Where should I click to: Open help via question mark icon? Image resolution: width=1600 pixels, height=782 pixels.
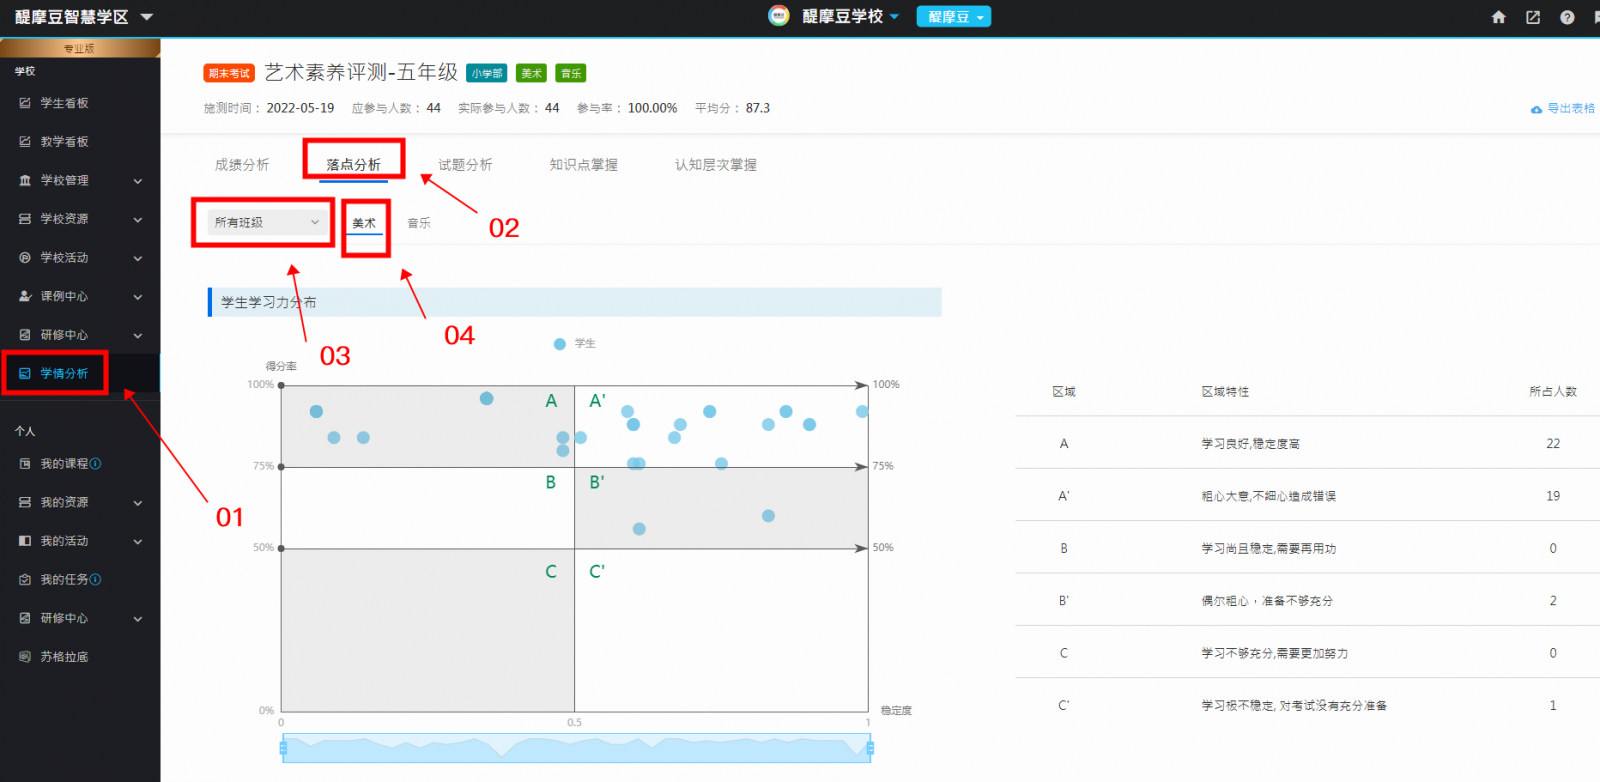coord(1567,17)
